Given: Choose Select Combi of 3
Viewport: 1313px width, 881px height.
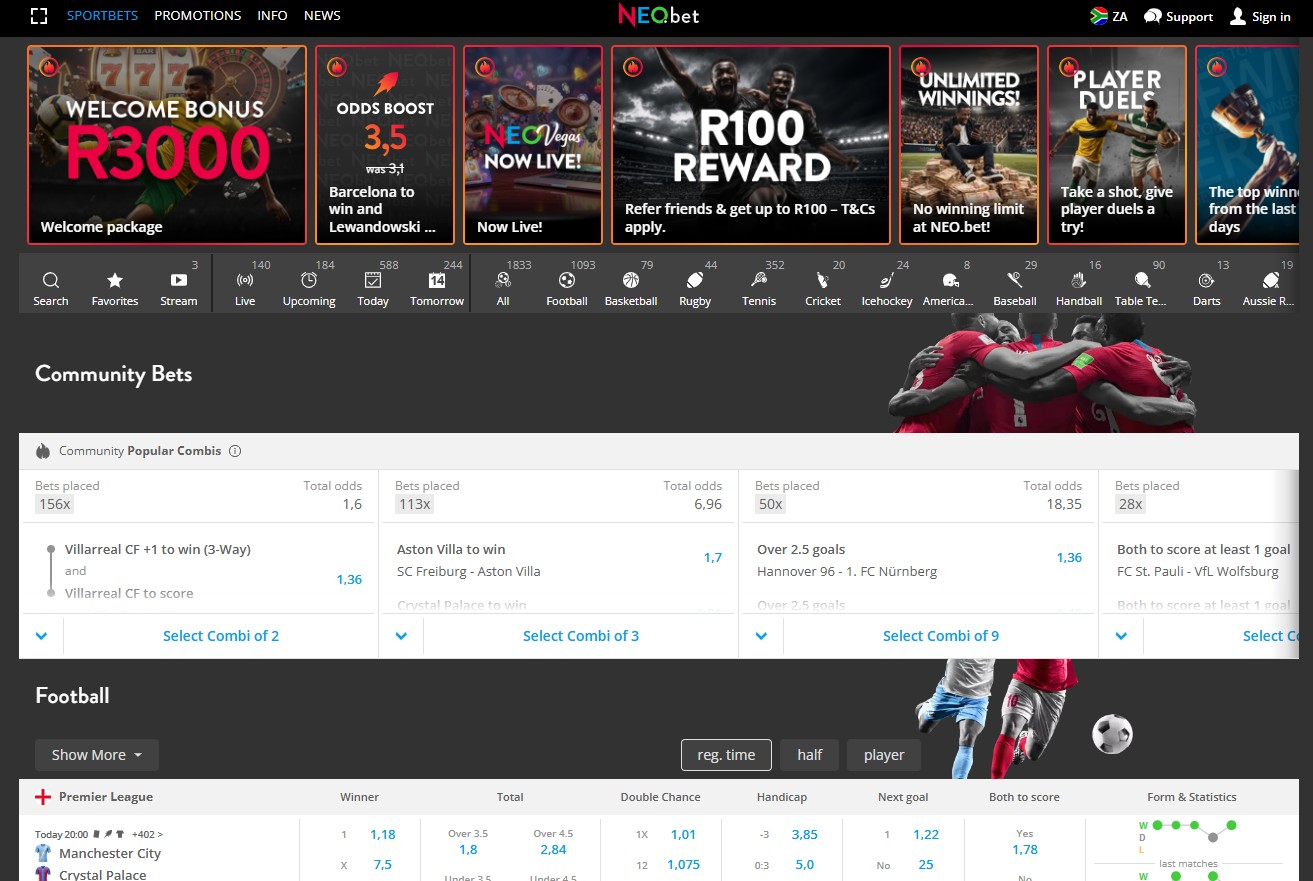Looking at the screenshot, I should pos(581,636).
